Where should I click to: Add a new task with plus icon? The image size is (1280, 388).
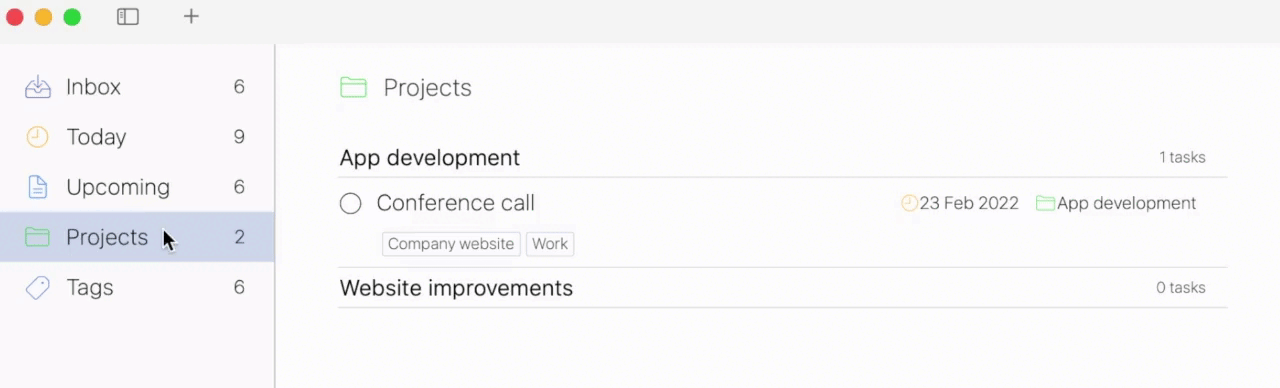pyautogui.click(x=191, y=16)
